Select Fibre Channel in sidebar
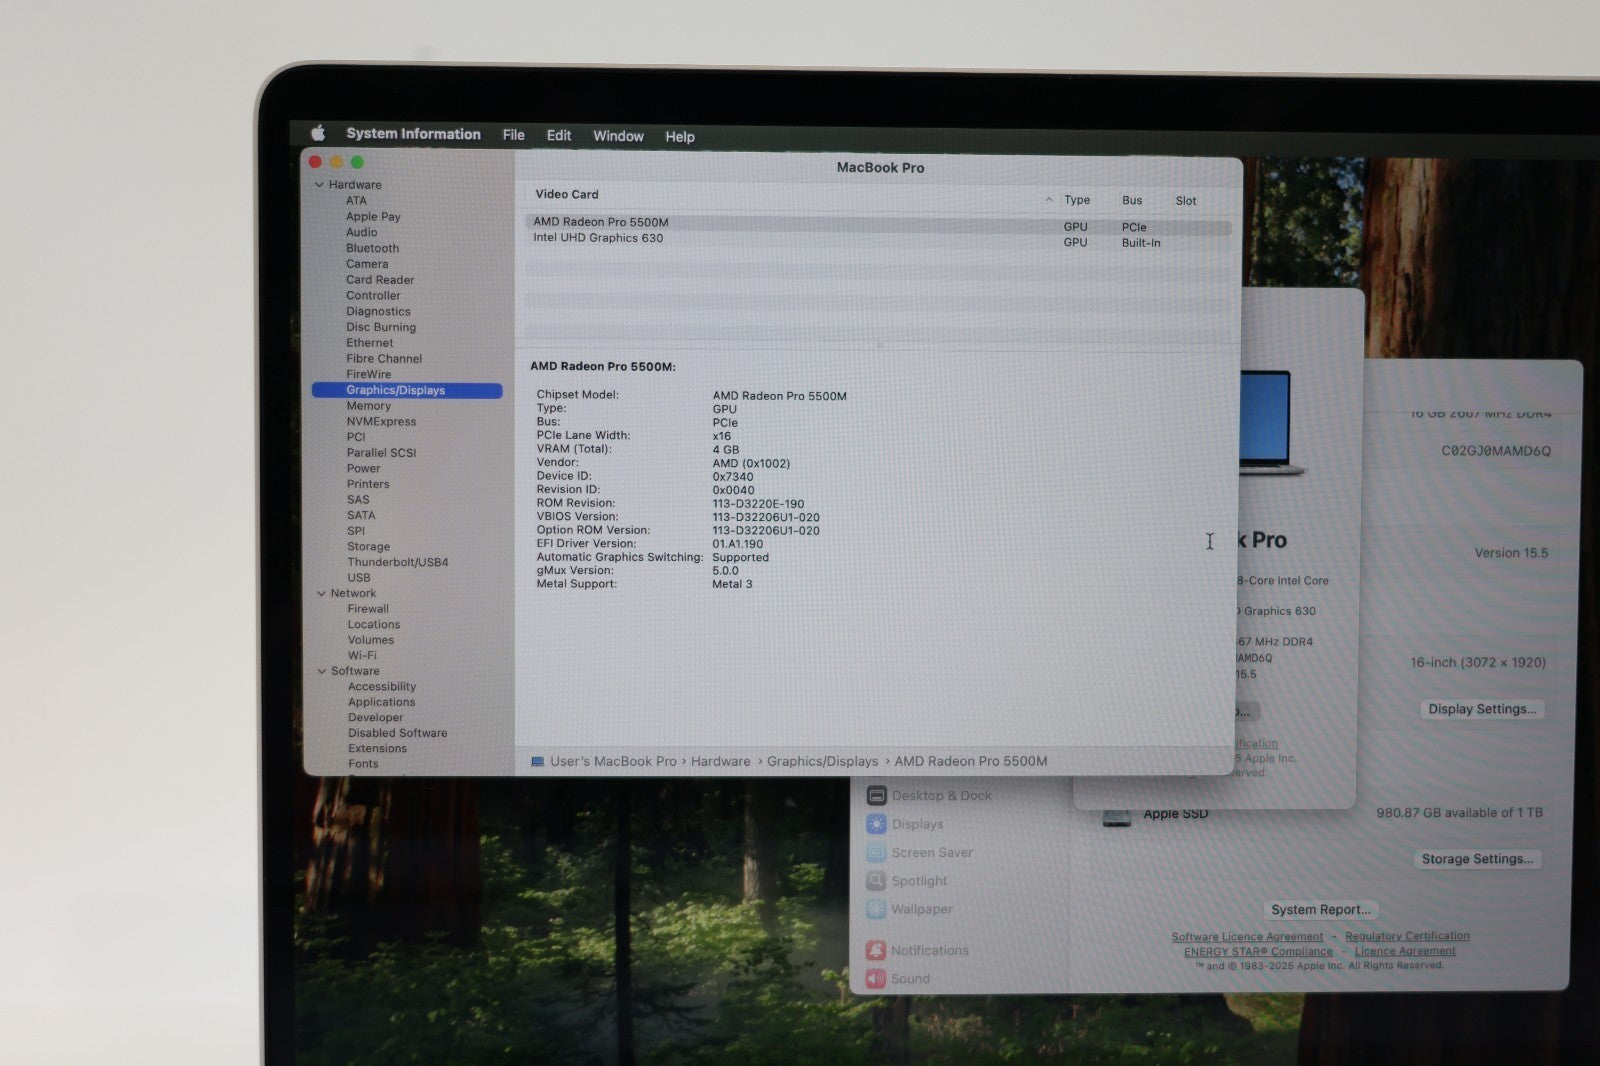The image size is (1600, 1066). [384, 359]
